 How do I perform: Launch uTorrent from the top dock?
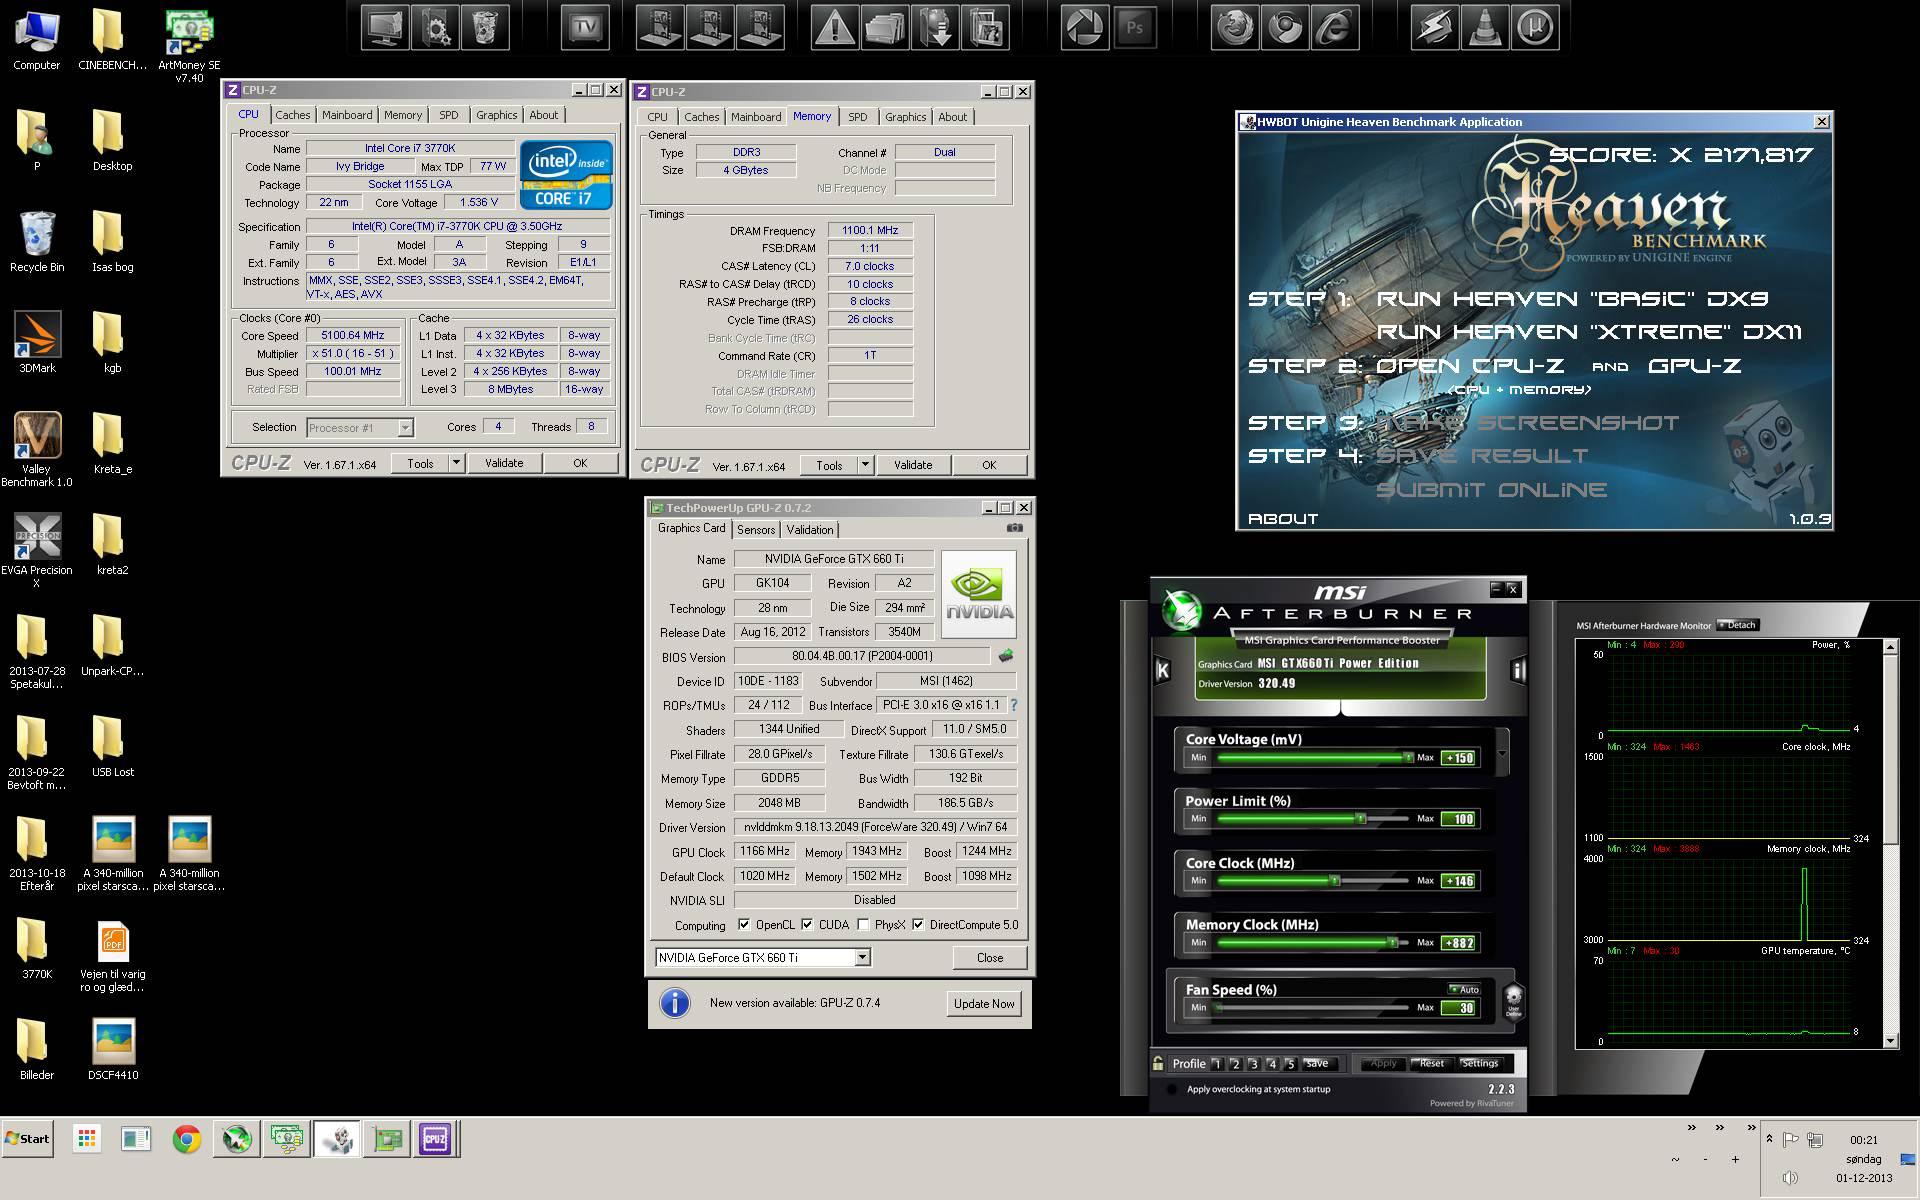click(x=1535, y=27)
